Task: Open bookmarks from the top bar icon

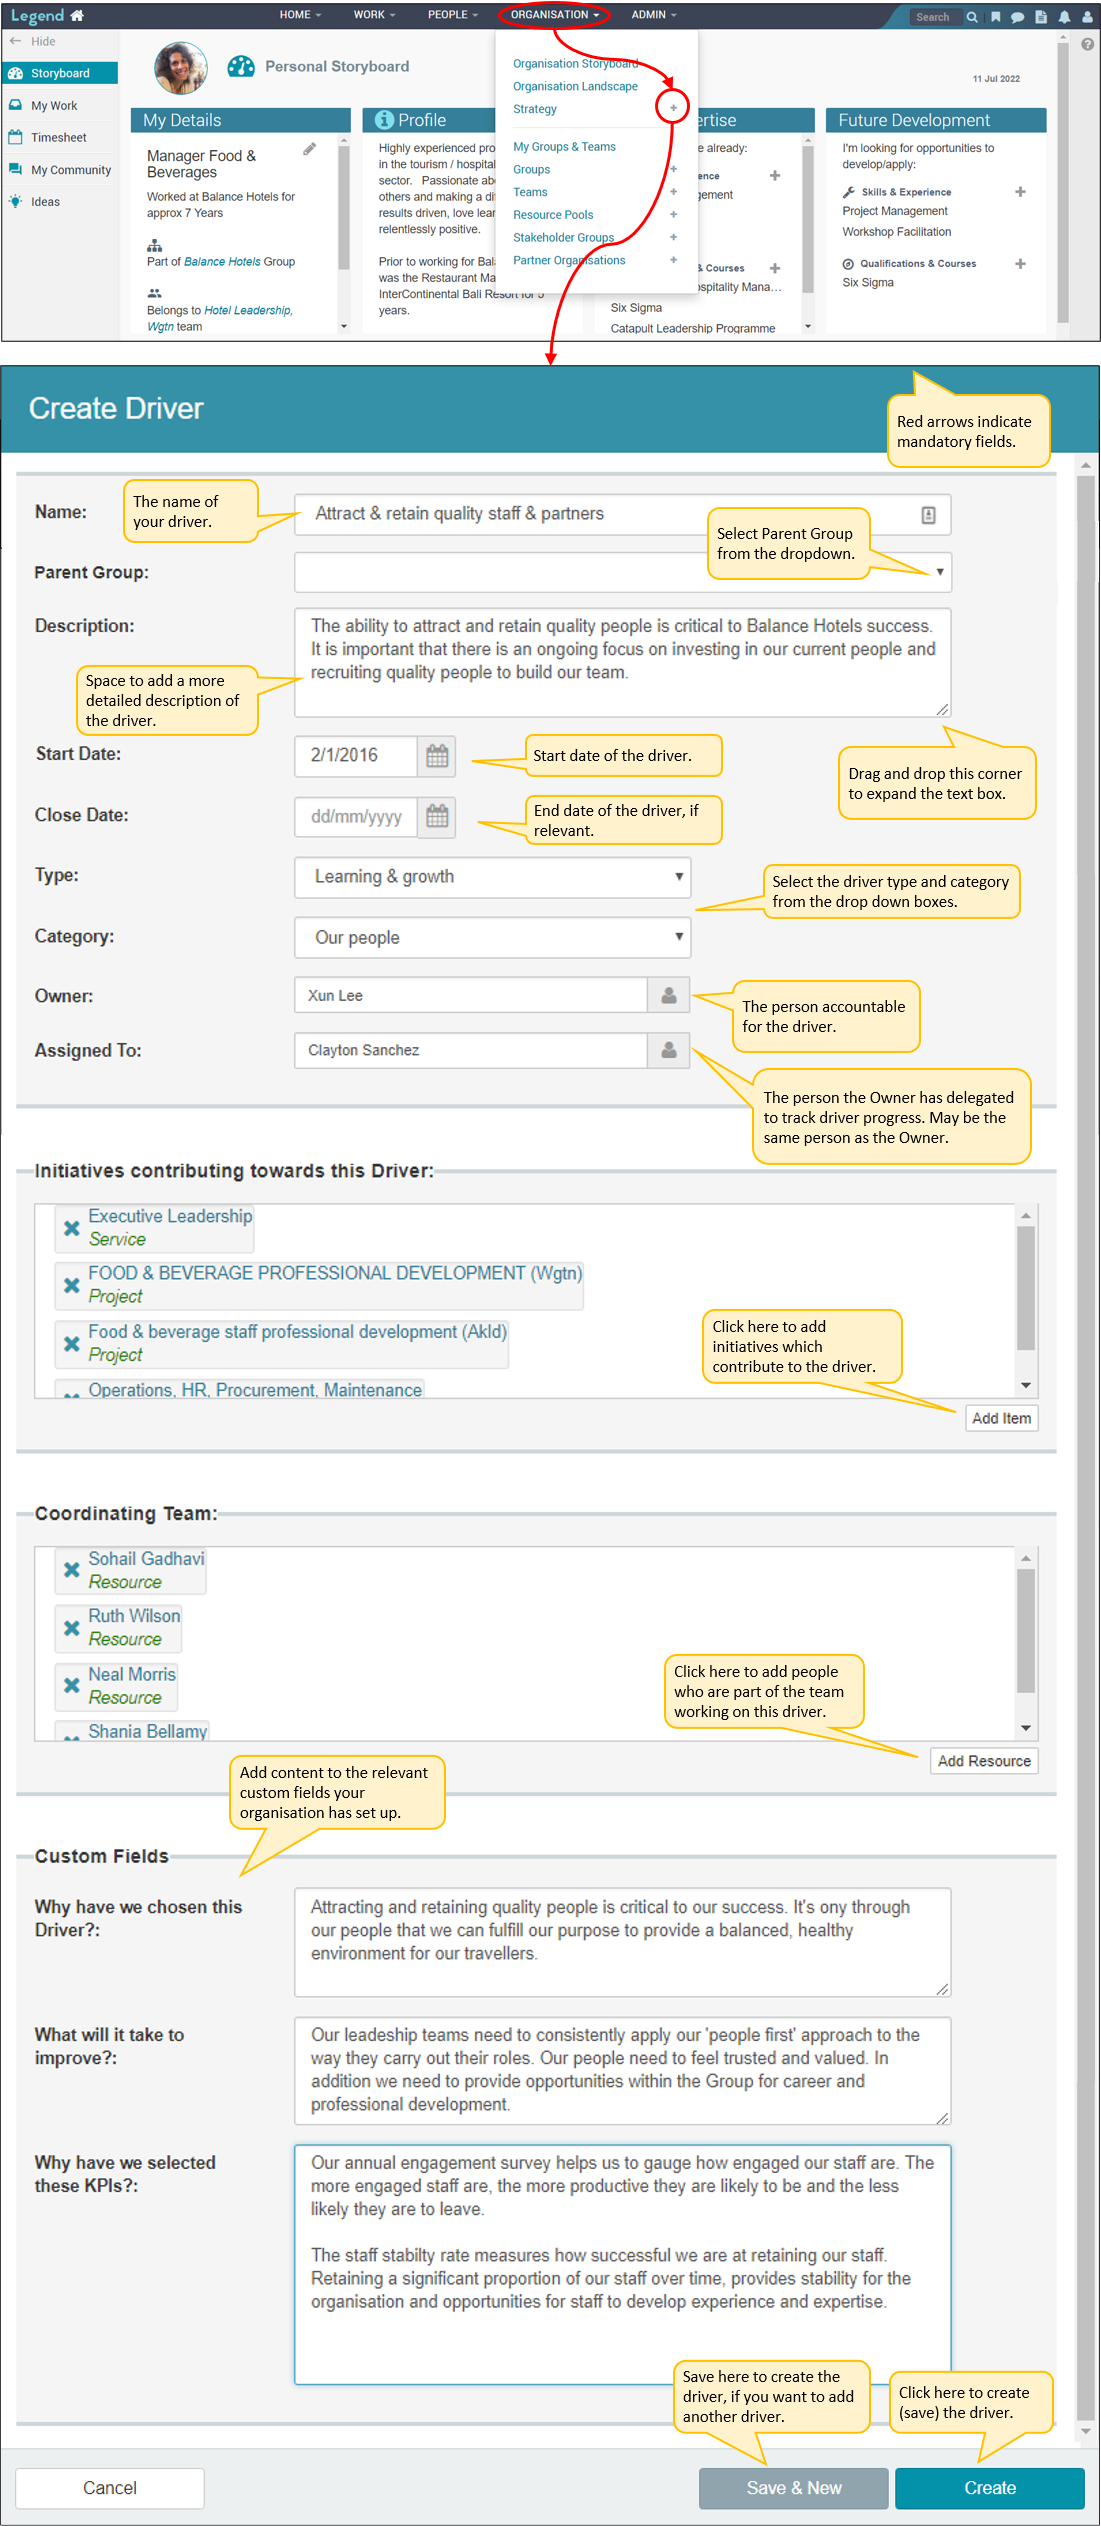Action: click(996, 17)
